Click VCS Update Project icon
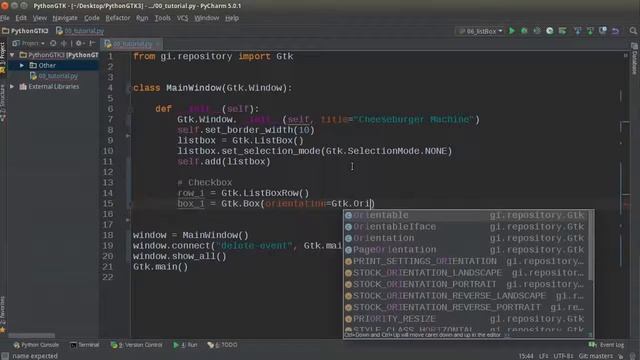 point(578,31)
